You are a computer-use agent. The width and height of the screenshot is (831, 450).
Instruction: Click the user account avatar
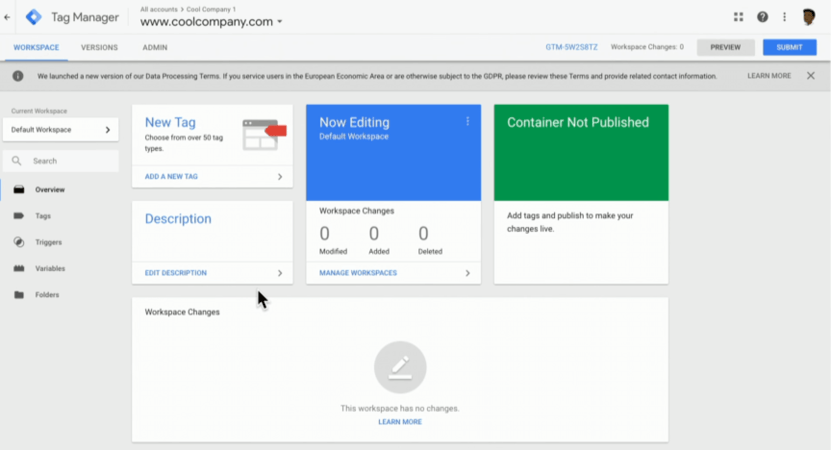point(809,17)
